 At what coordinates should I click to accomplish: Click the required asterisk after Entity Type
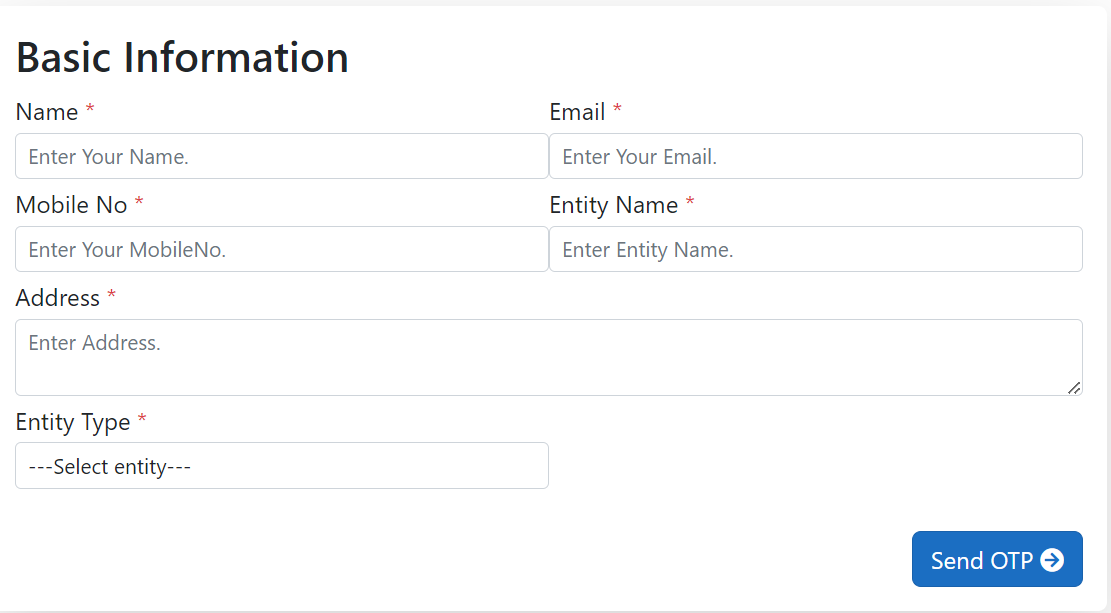point(142,418)
